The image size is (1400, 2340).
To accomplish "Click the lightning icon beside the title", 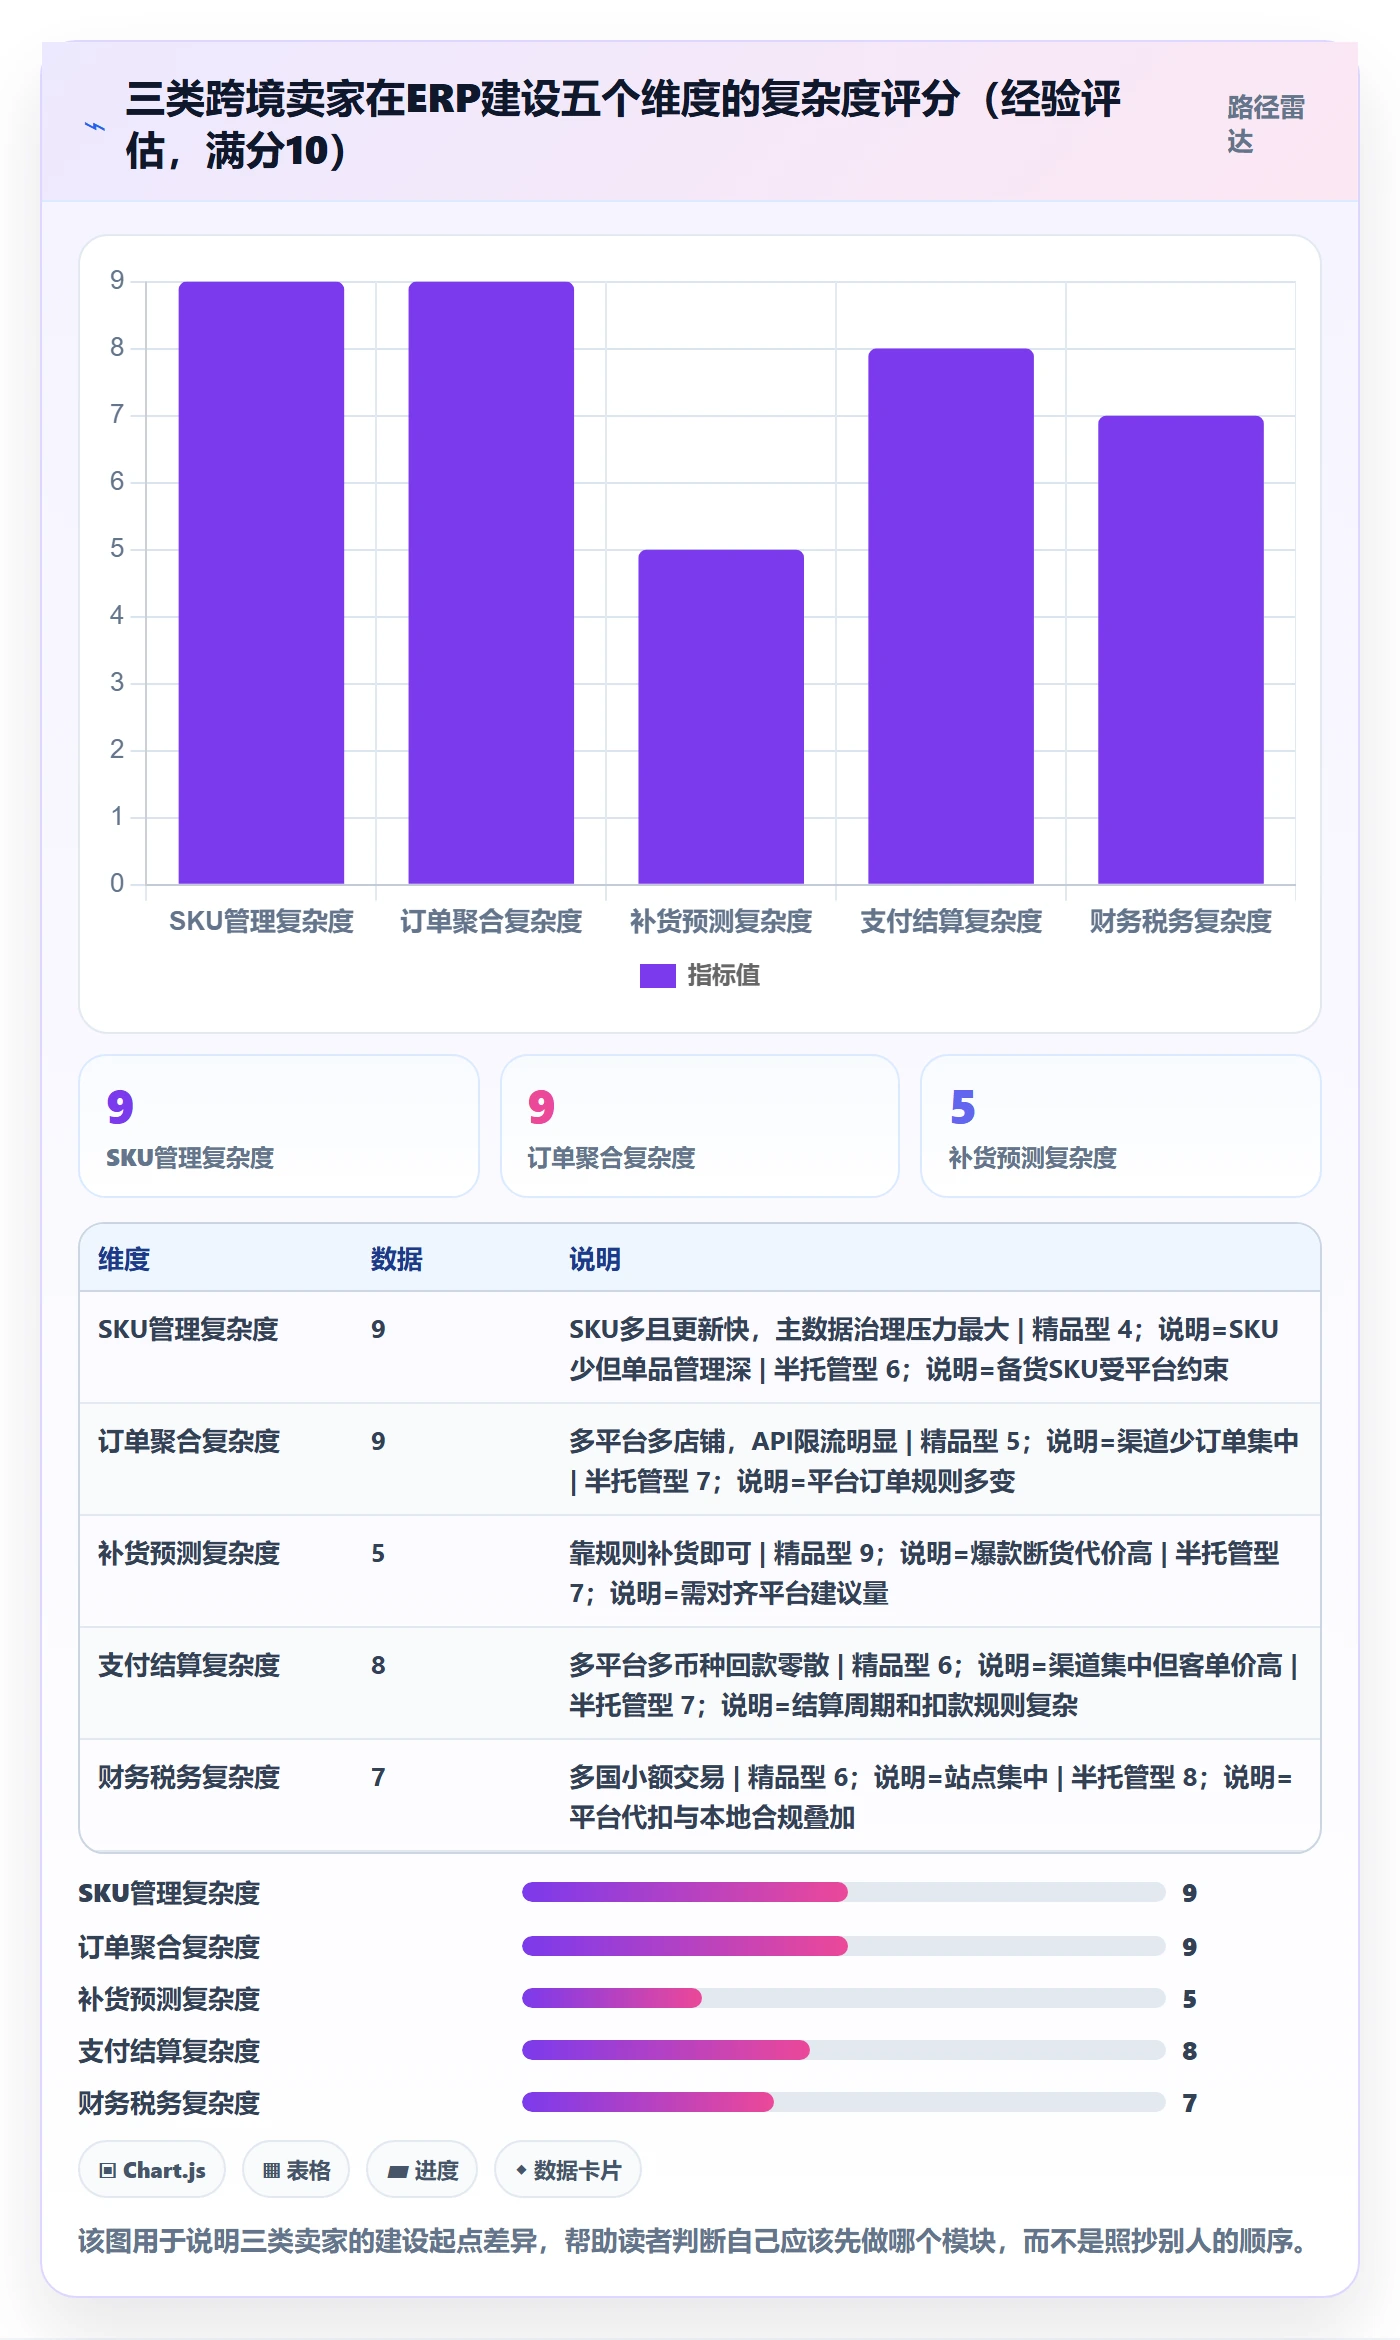I will coord(95,127).
